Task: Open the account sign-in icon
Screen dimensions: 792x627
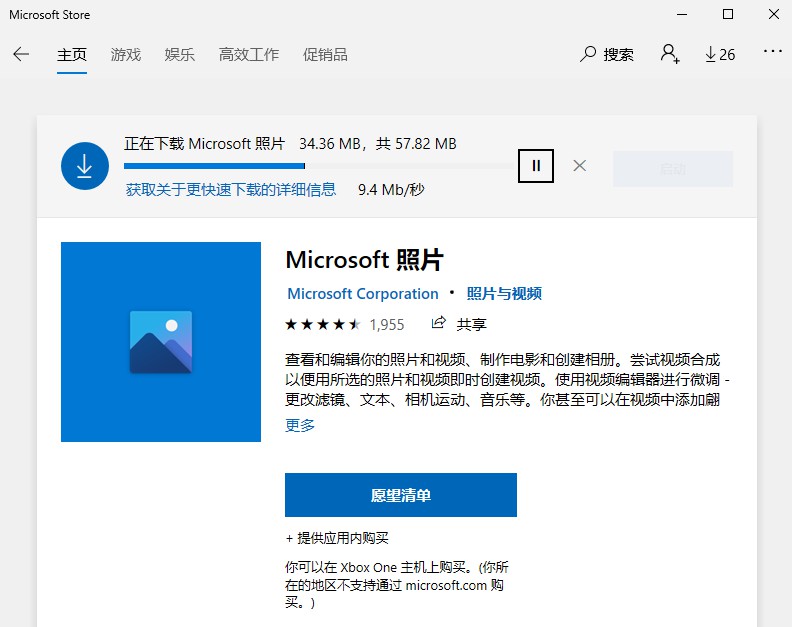Action: click(x=670, y=54)
